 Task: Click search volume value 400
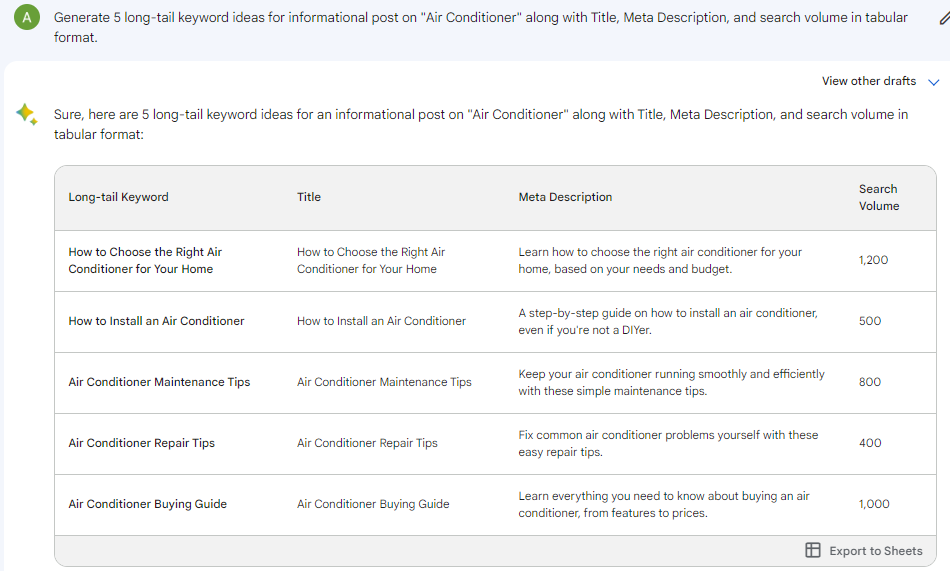pos(869,443)
